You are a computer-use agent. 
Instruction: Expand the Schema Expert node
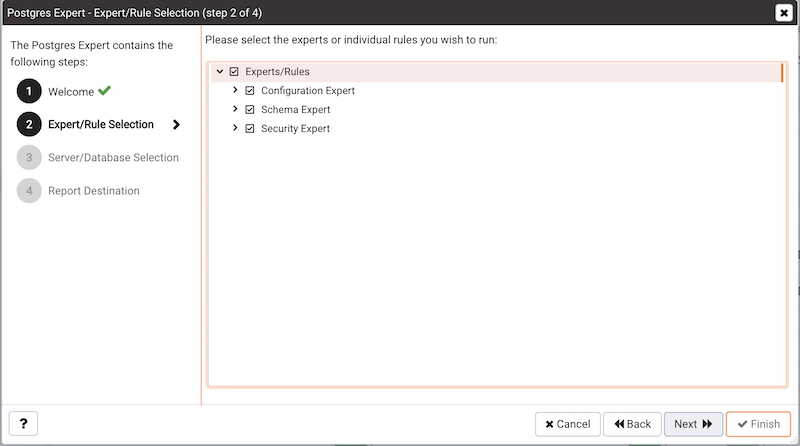pyautogui.click(x=235, y=109)
